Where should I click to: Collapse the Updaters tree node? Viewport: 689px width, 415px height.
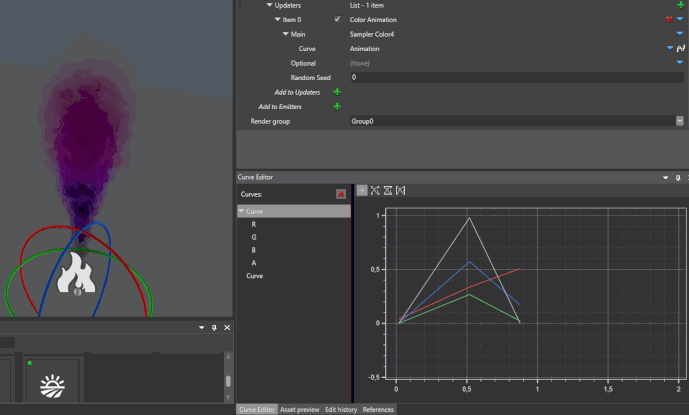click(x=269, y=5)
